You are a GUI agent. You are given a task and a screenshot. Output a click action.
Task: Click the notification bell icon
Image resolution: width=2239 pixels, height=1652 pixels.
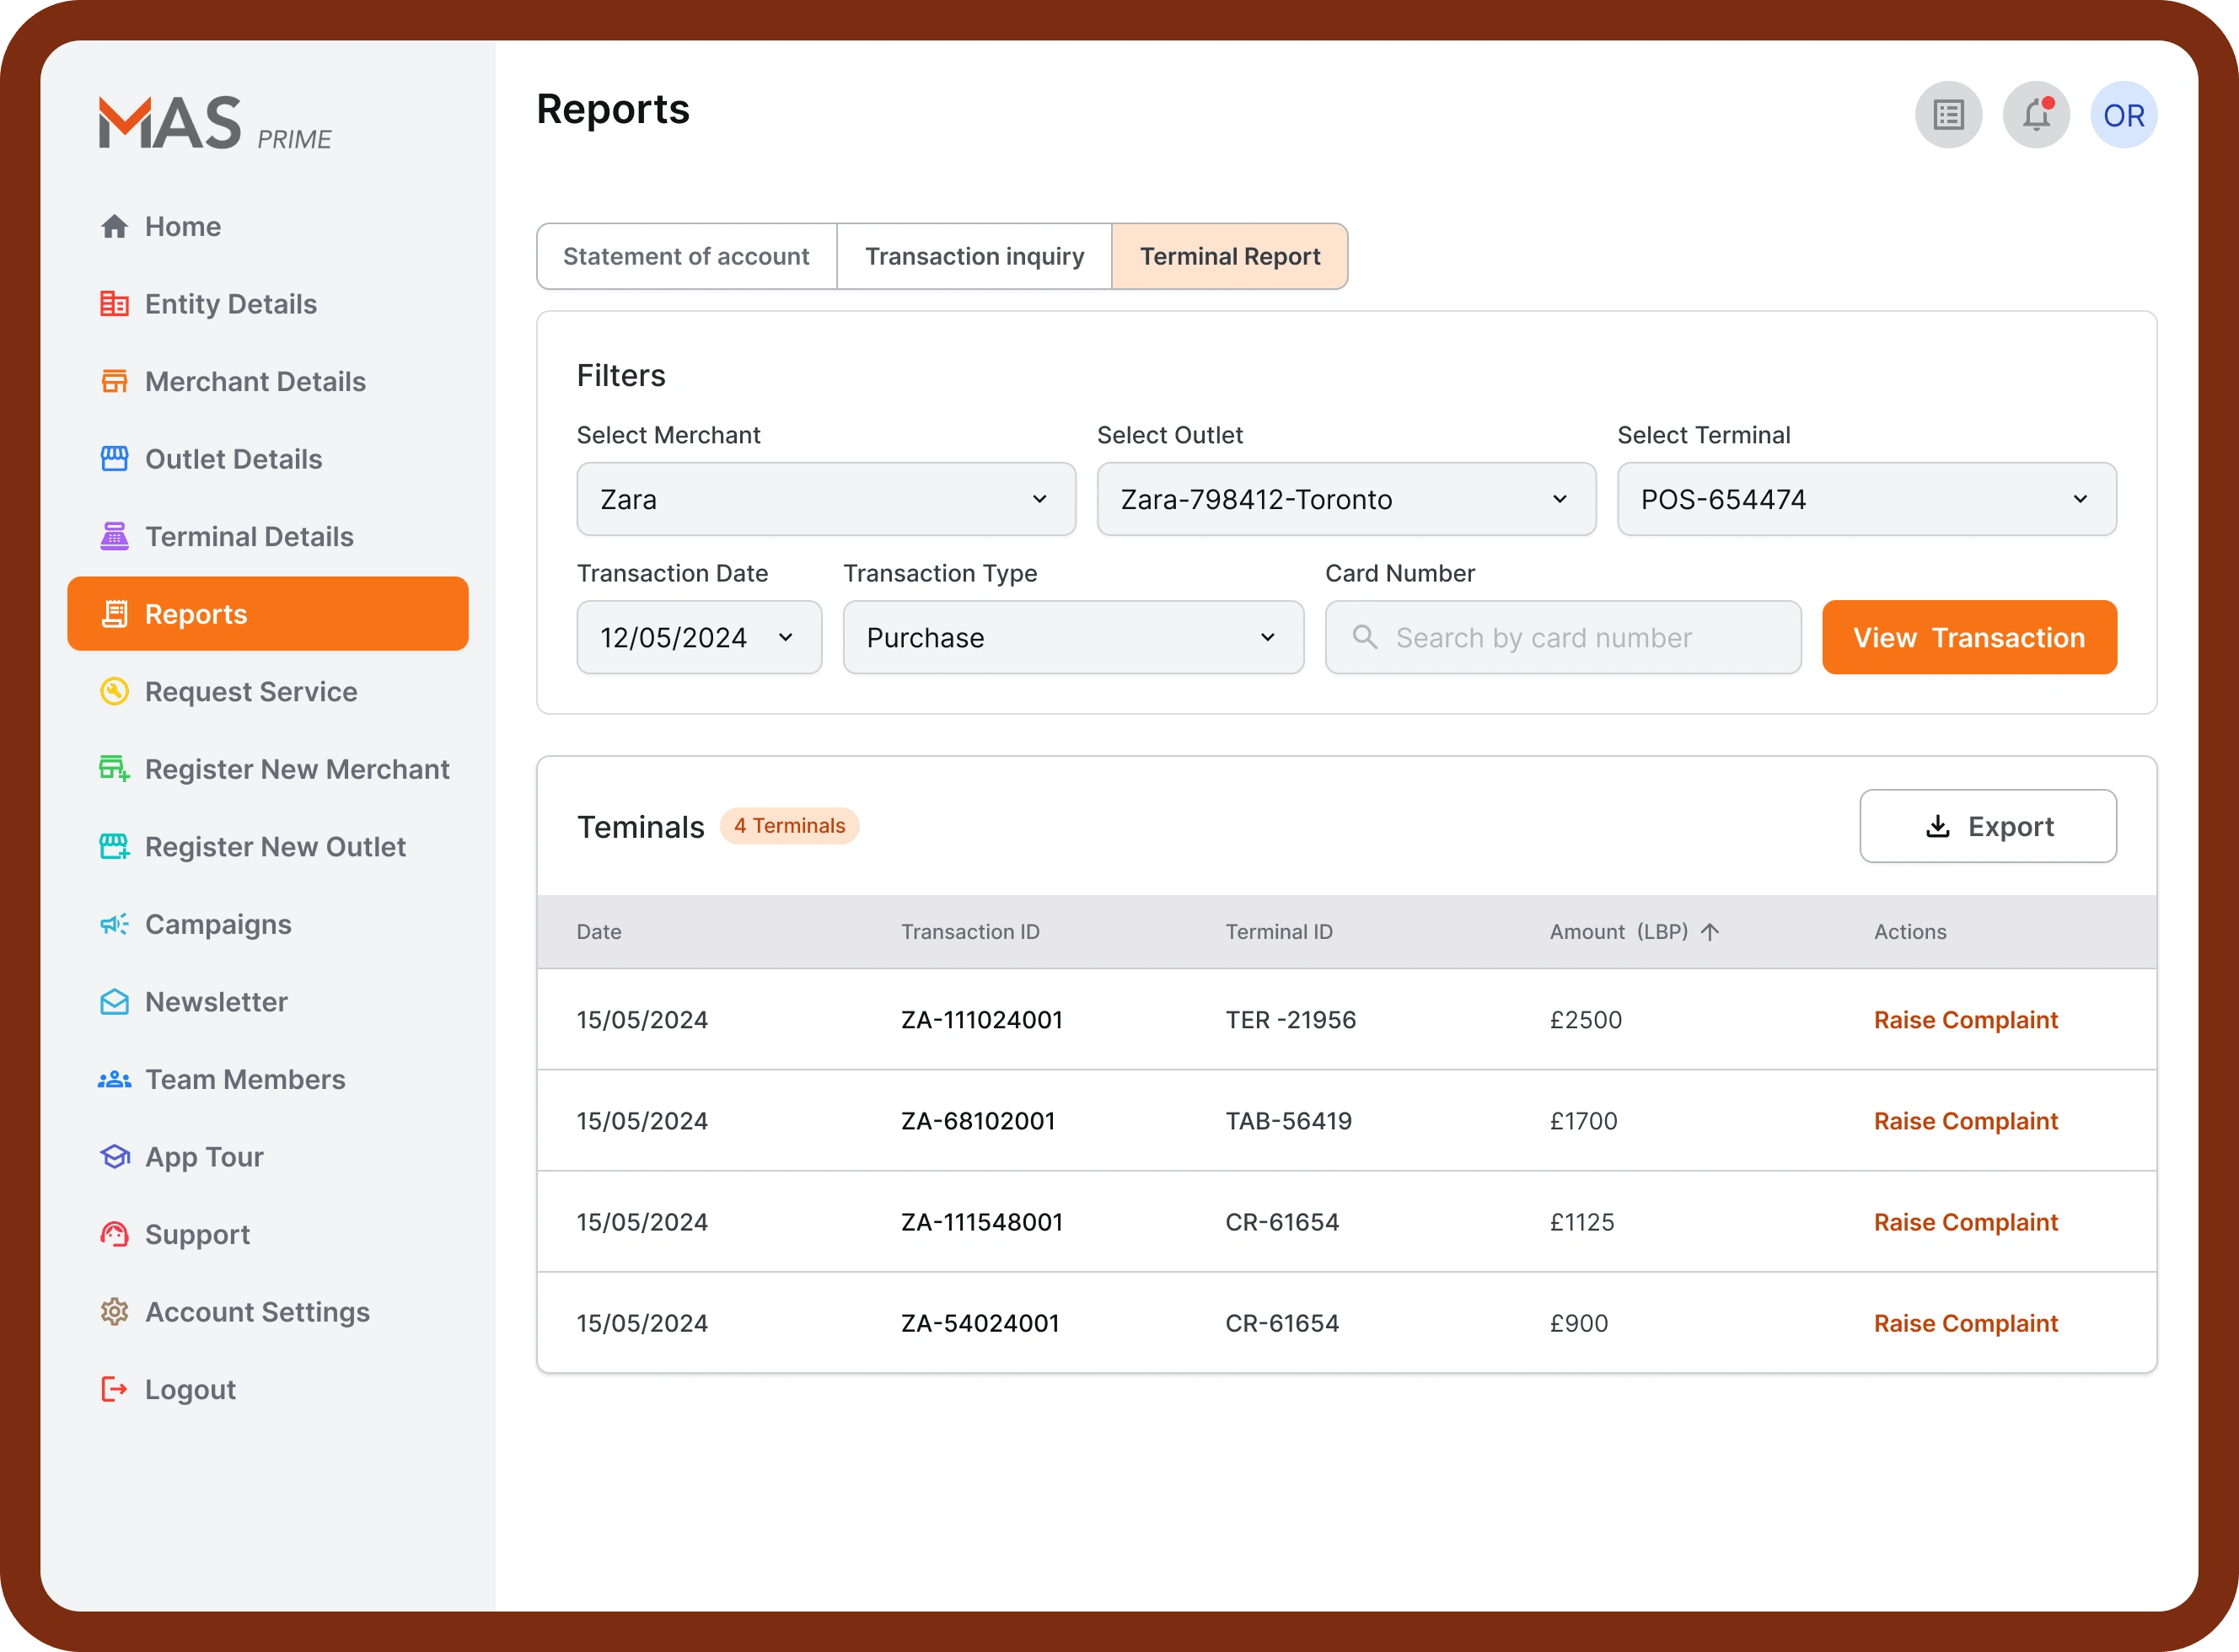(x=2034, y=113)
